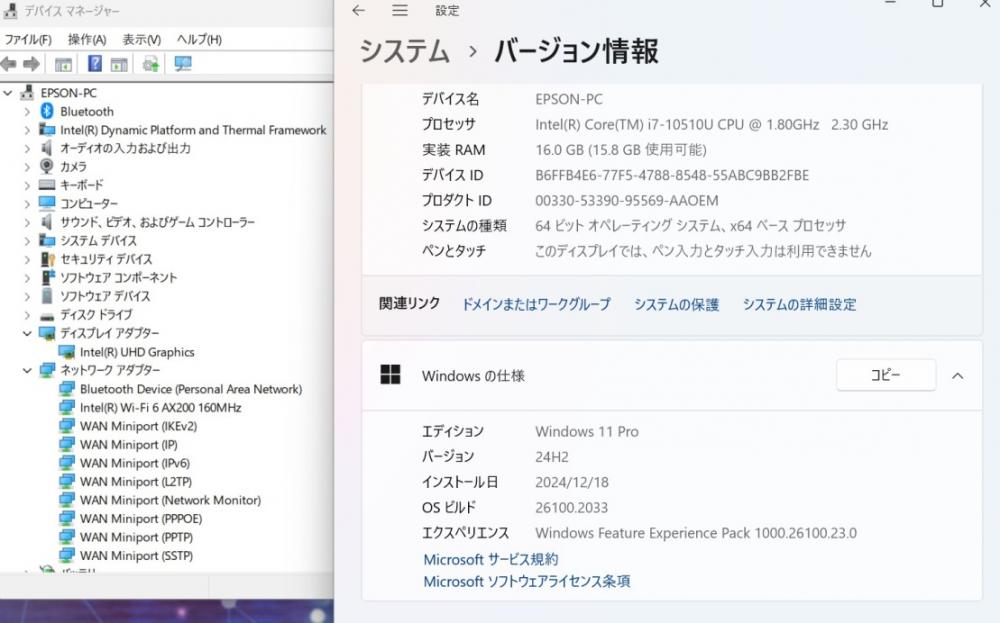Open the Settings hamburger navigation menu
Viewport: 1000px width, 623px height.
click(x=400, y=10)
